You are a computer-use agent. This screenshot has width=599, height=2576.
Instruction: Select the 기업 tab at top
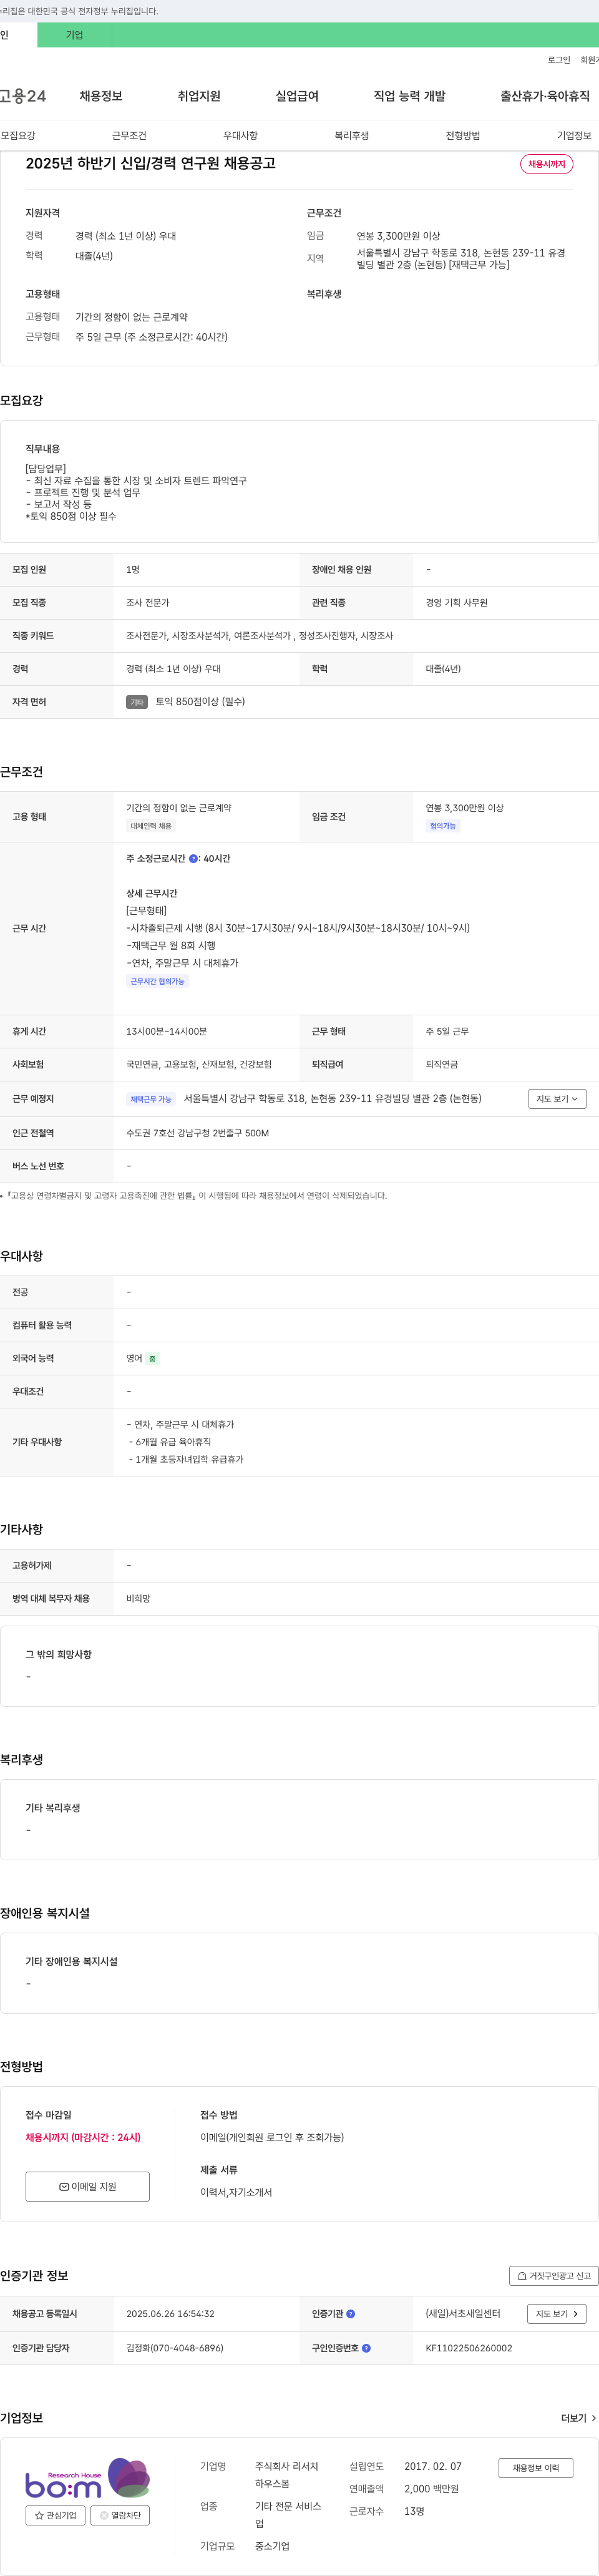point(75,35)
